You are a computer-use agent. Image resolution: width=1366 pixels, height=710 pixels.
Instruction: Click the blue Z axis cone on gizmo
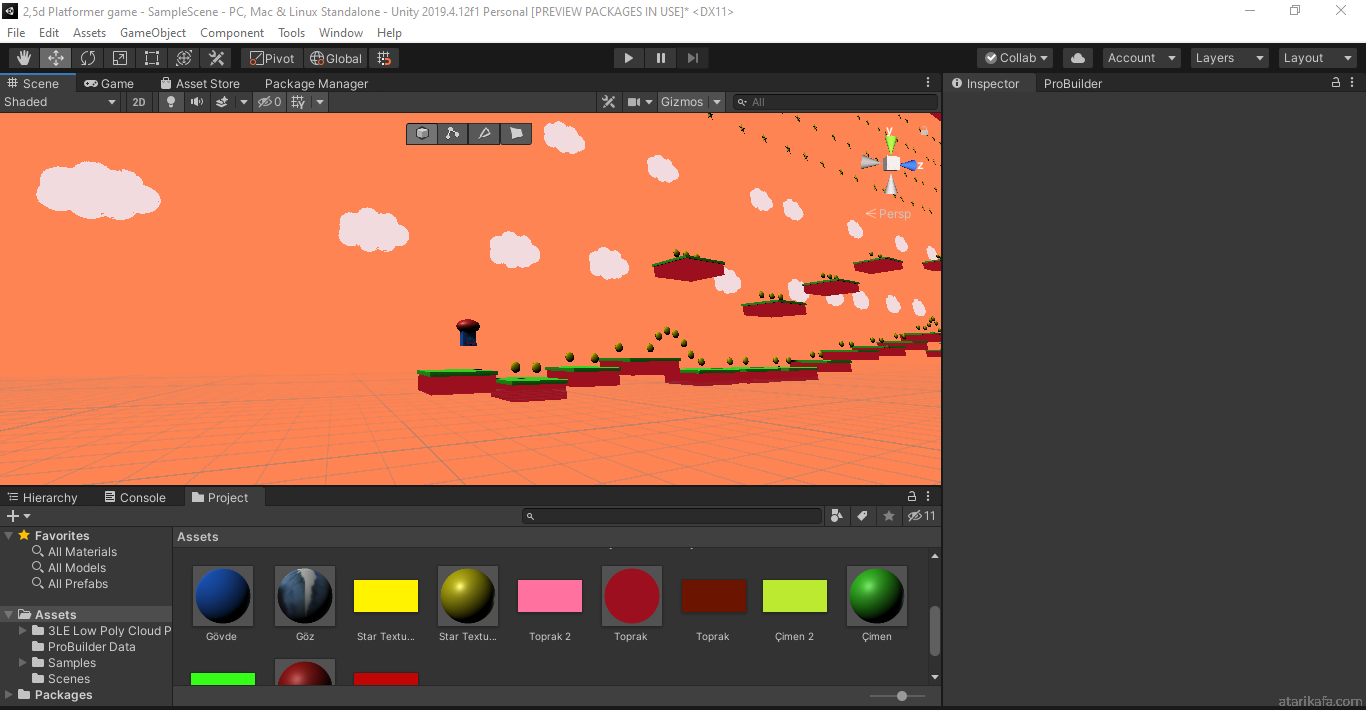[909, 165]
